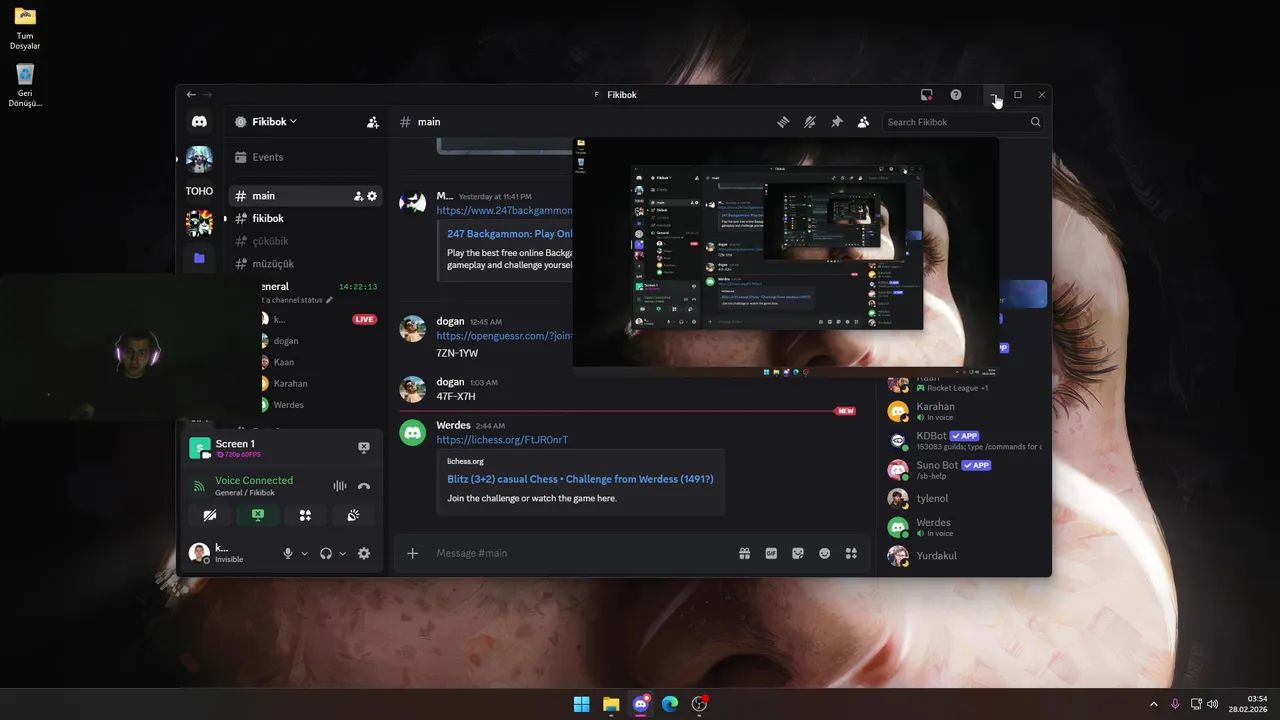Click dogan's username on 7ZN-1YW message
Image resolution: width=1280 pixels, height=720 pixels.
[450, 321]
